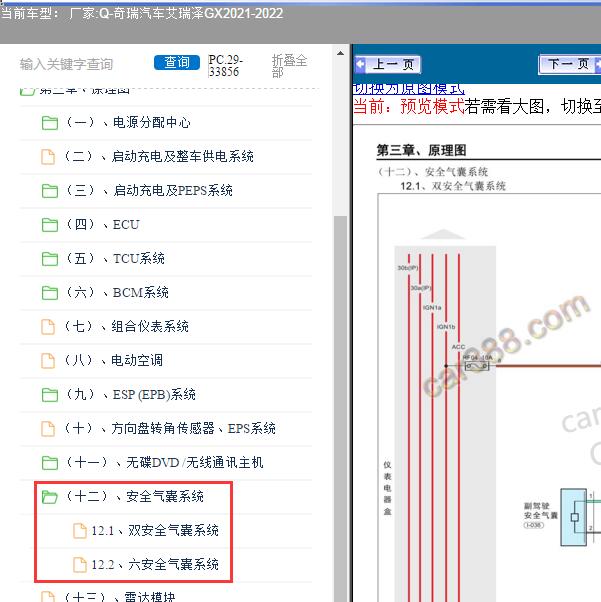Go to next page with 下一页
601x602 pixels.
coord(570,64)
